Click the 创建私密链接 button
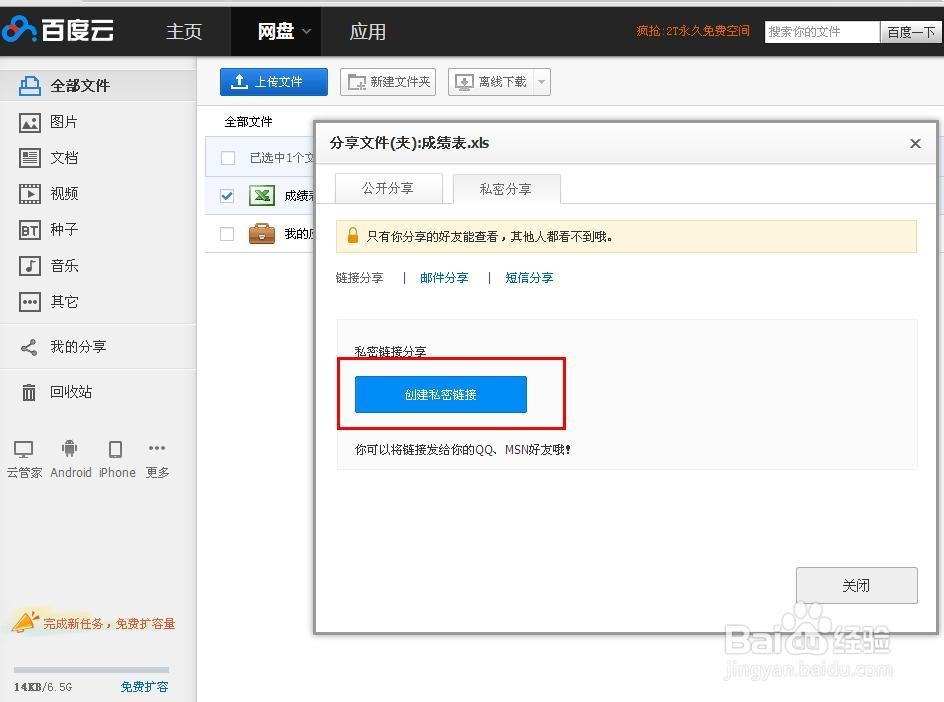Screen dimensions: 944x702 point(440,395)
